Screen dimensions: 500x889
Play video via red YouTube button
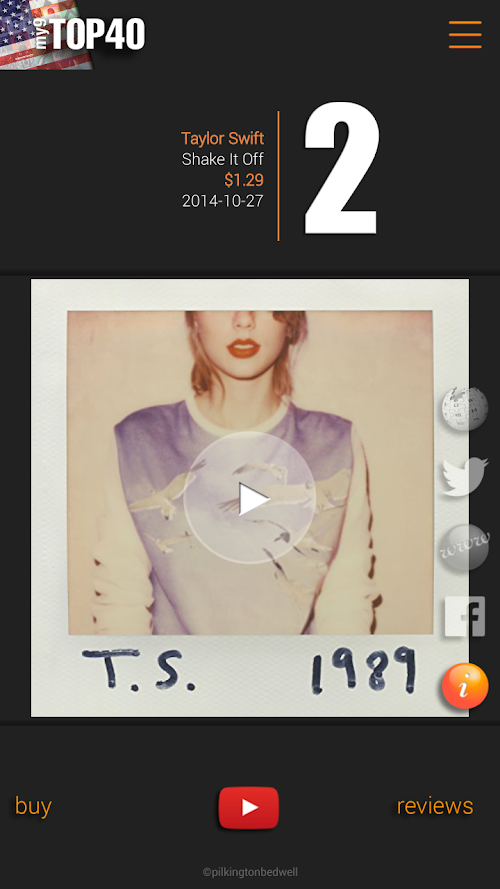[x=249, y=807]
